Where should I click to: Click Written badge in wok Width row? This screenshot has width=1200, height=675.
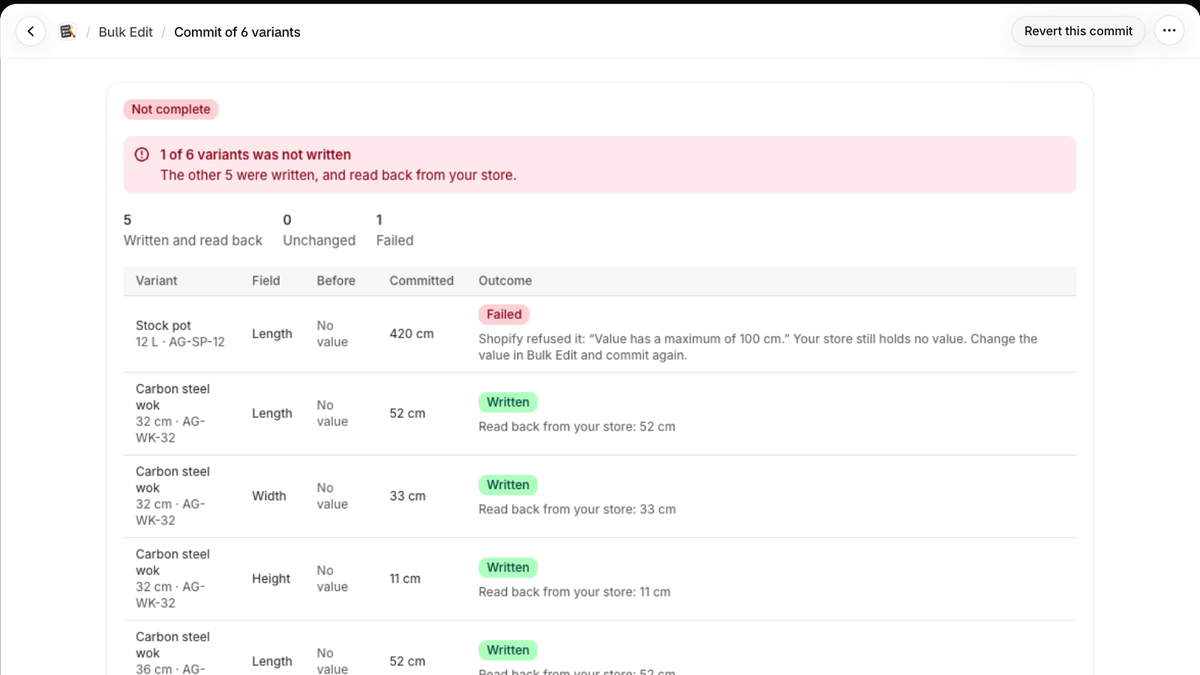[508, 485]
